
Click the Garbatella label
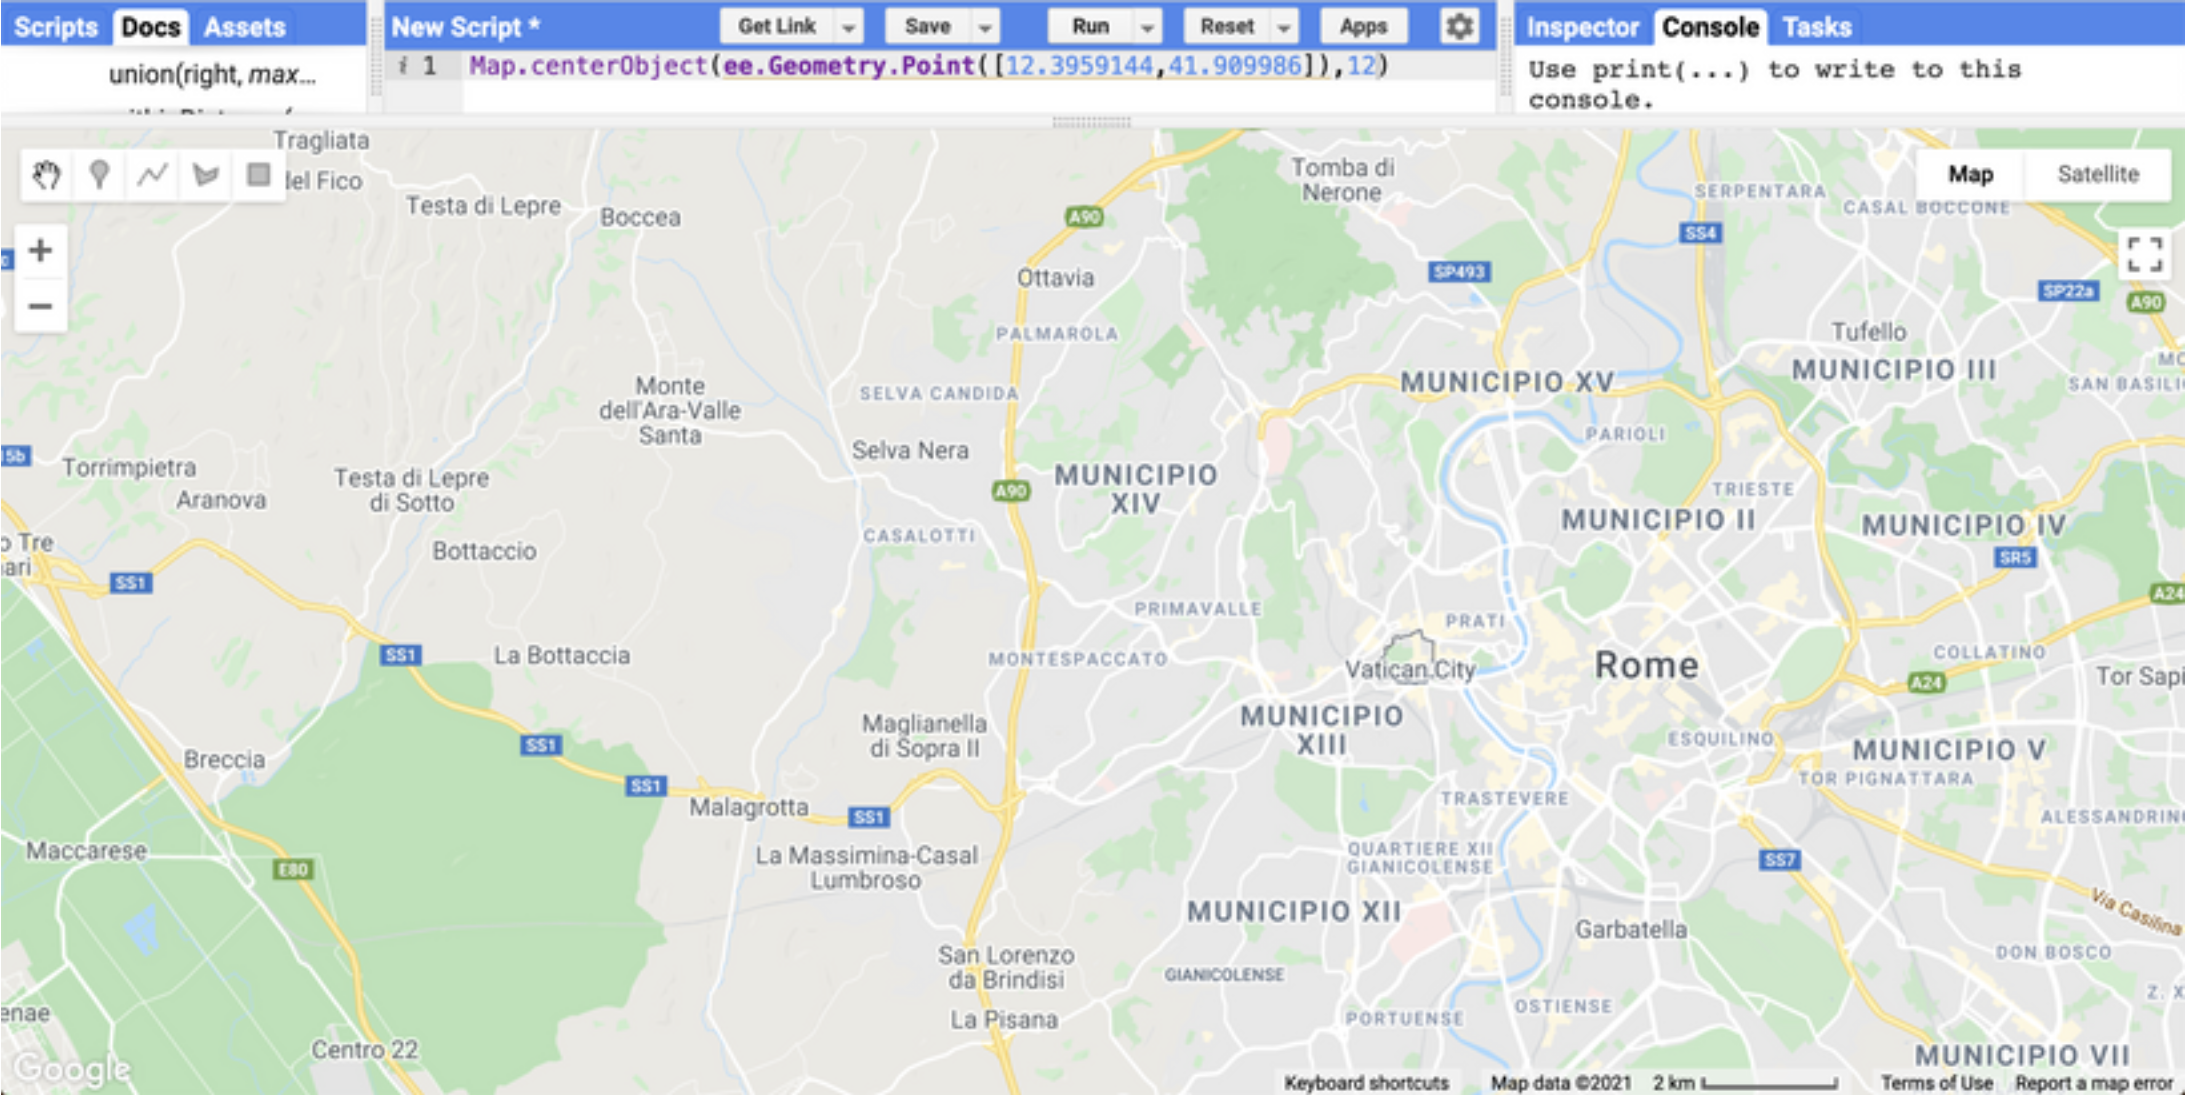[x=1631, y=930]
